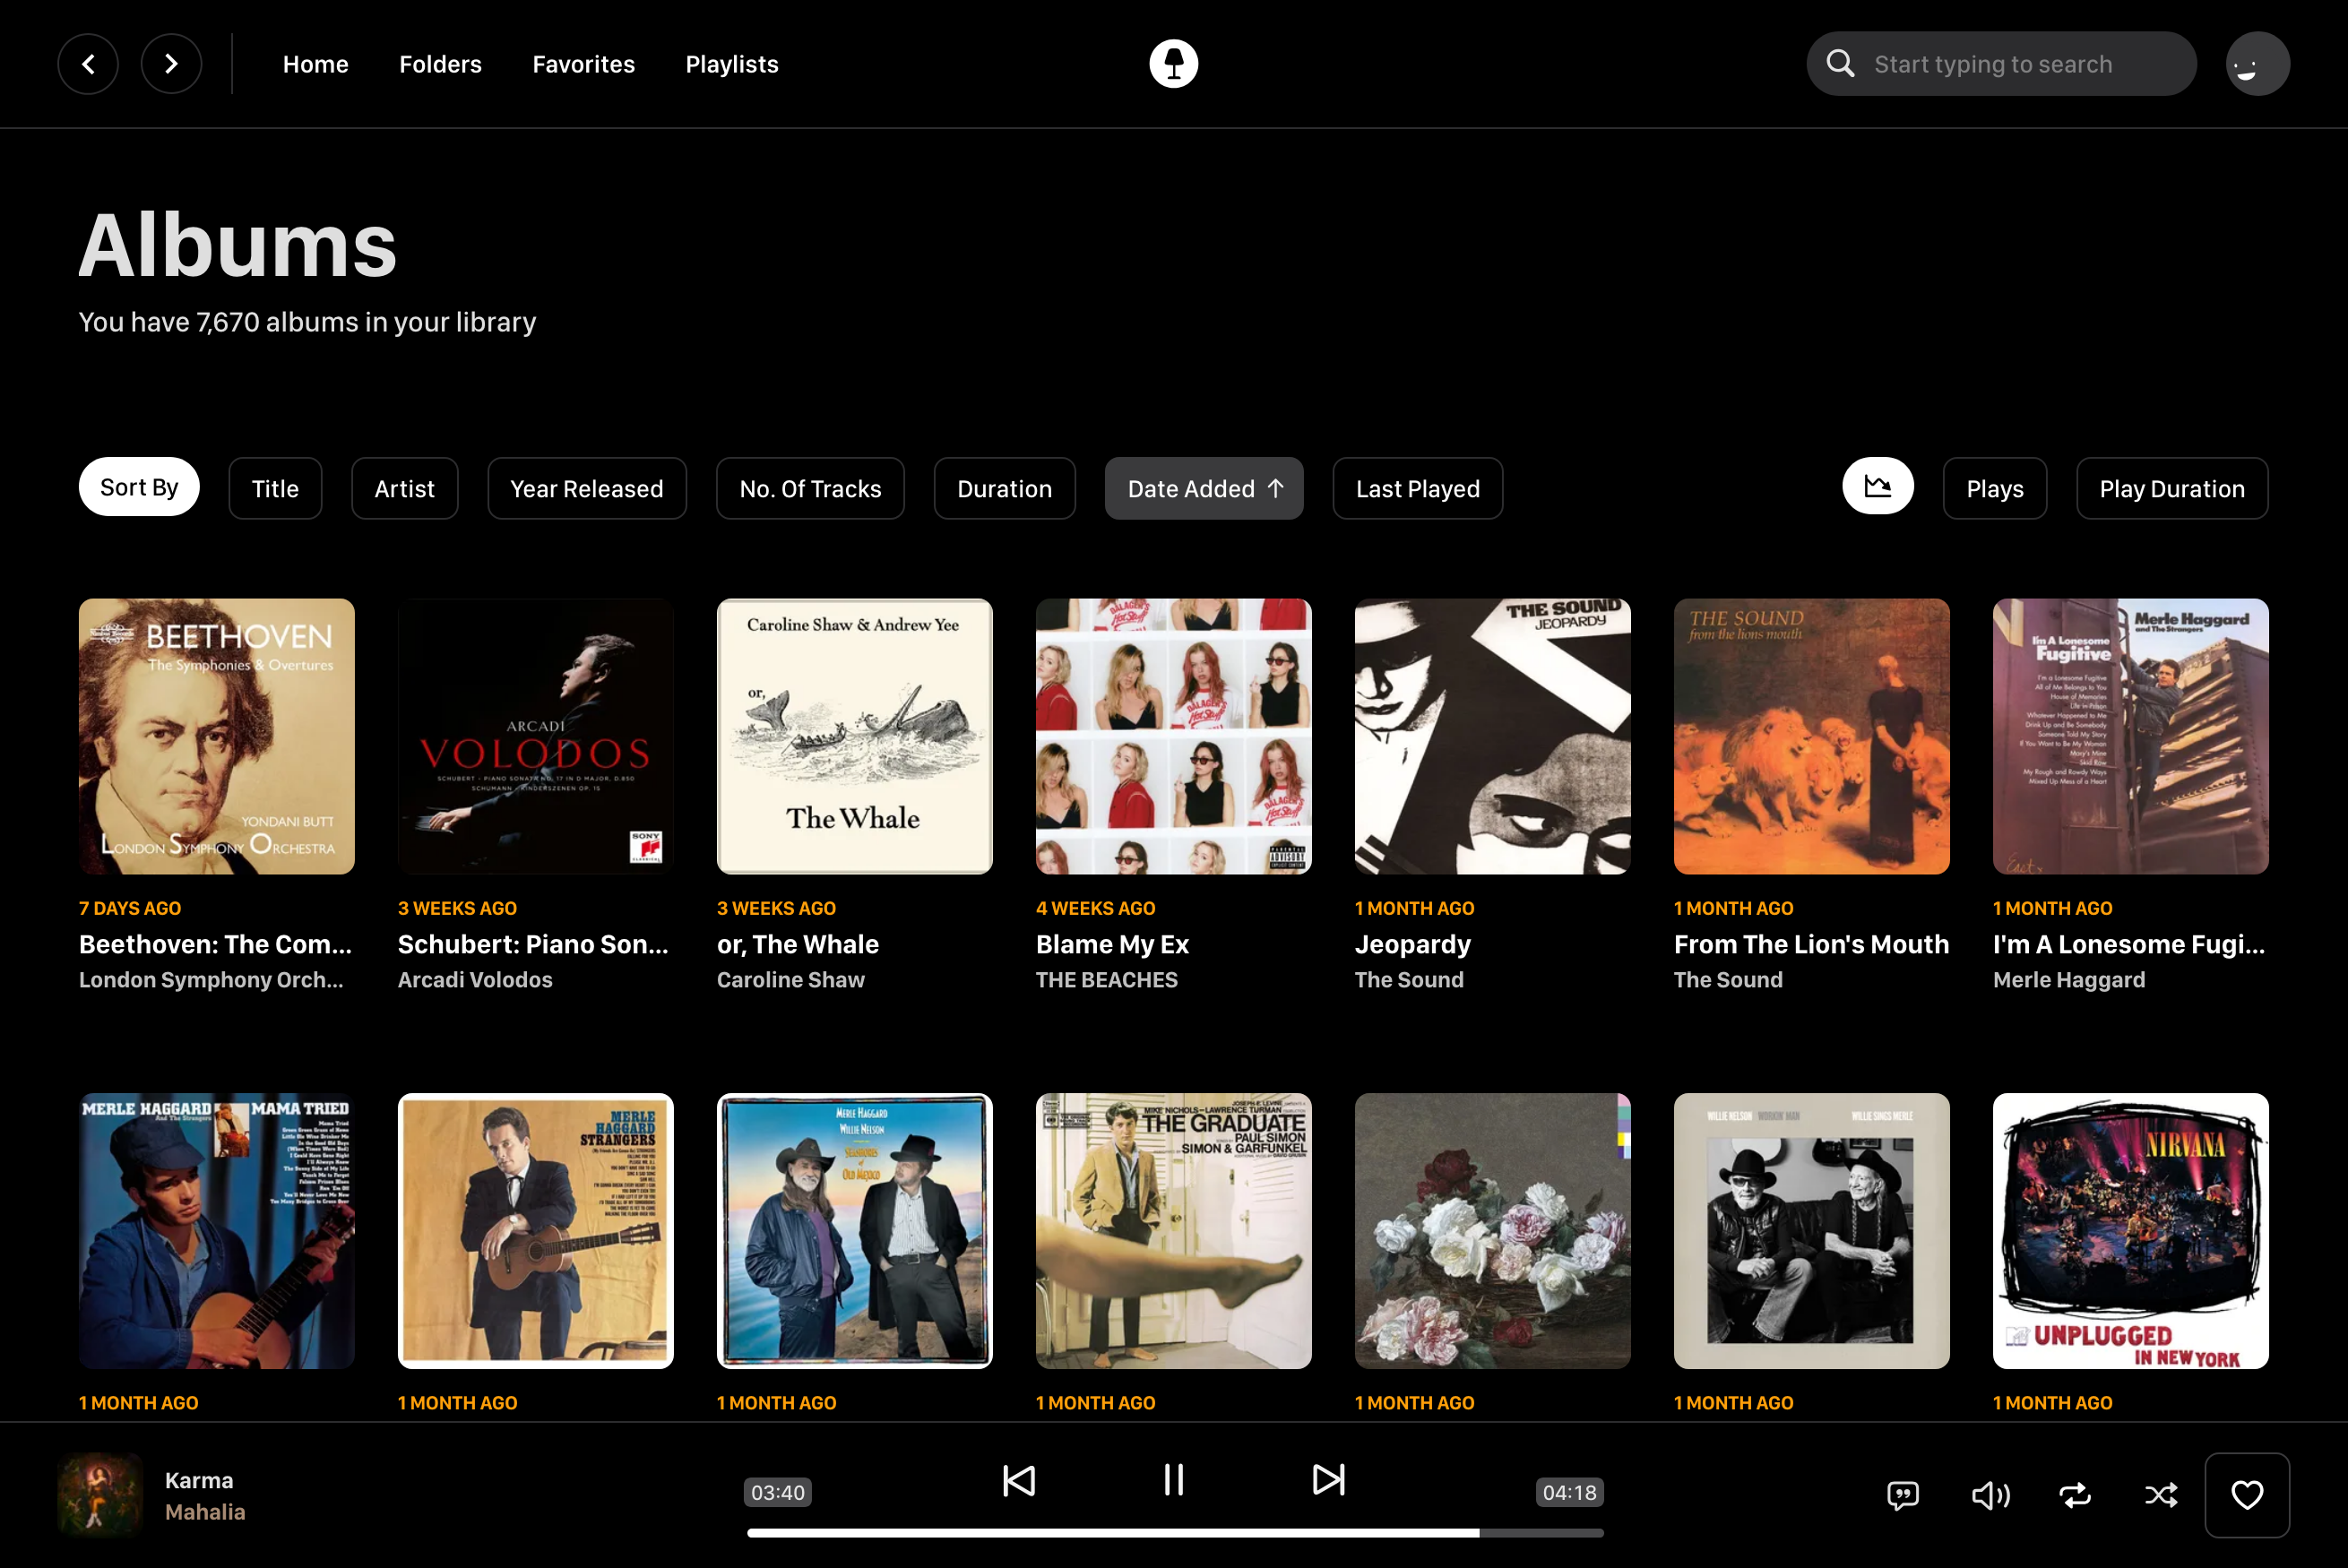The image size is (2348, 1568).
Task: Open the Willie Nelson duo album cover
Action: point(1812,1231)
